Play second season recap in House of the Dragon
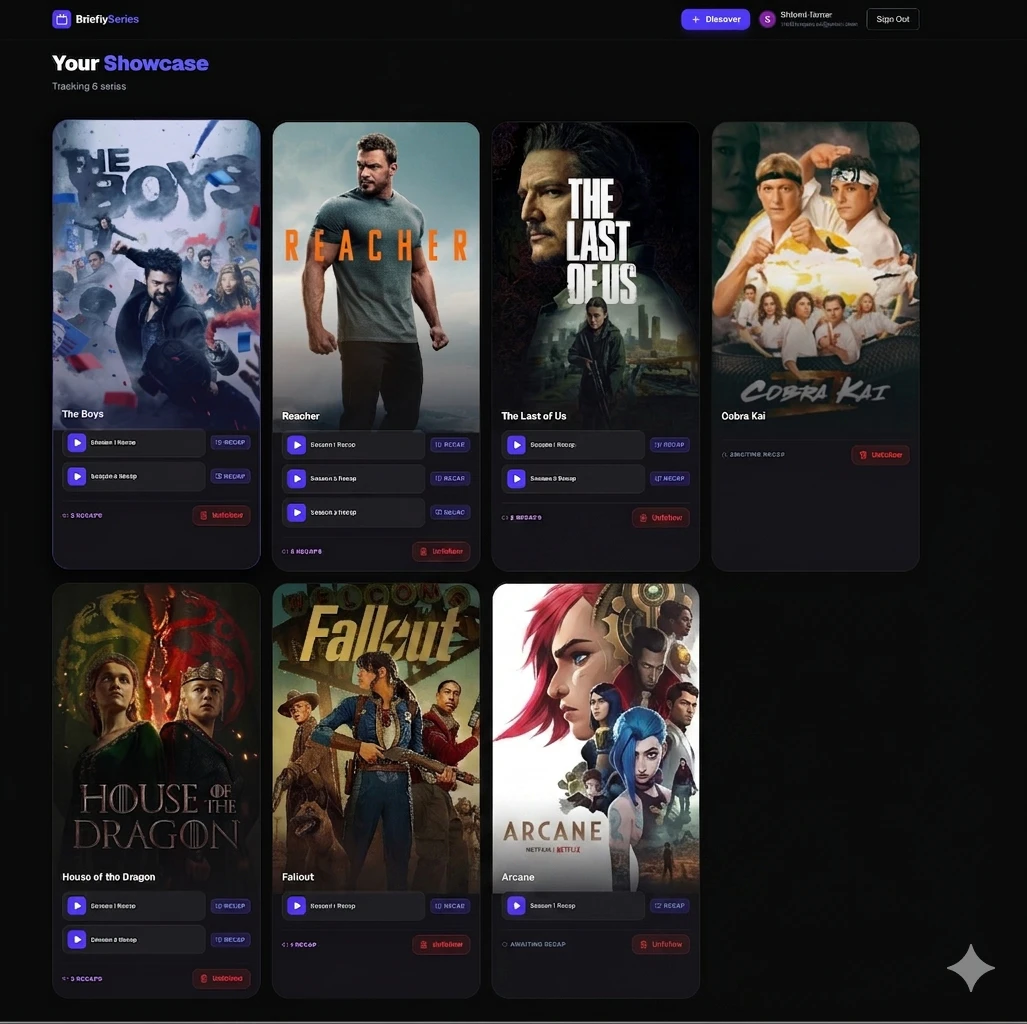 (77, 939)
